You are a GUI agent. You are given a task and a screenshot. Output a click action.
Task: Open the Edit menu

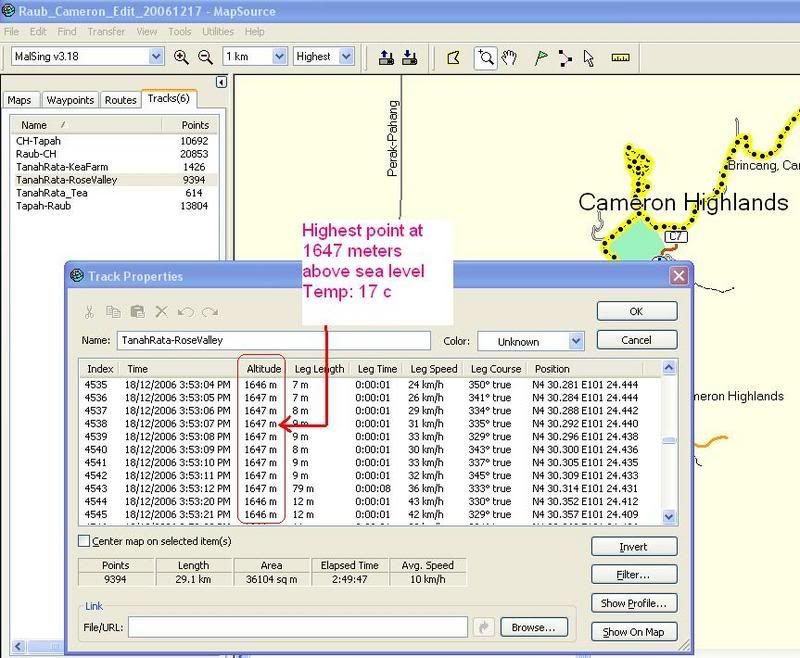point(38,32)
